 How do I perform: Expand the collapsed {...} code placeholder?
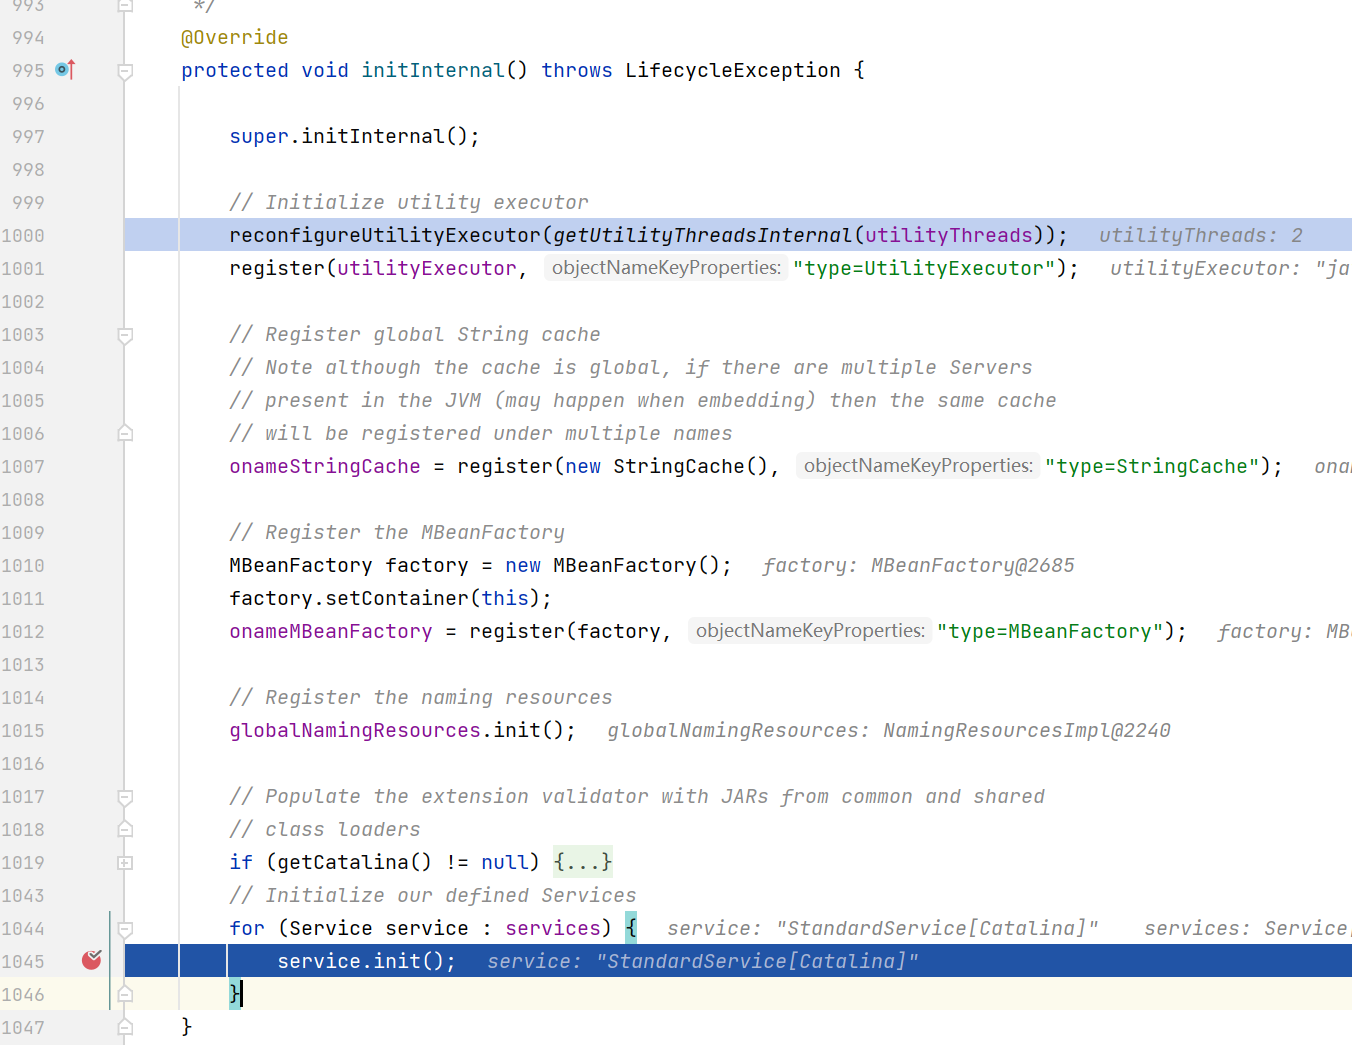point(583,862)
